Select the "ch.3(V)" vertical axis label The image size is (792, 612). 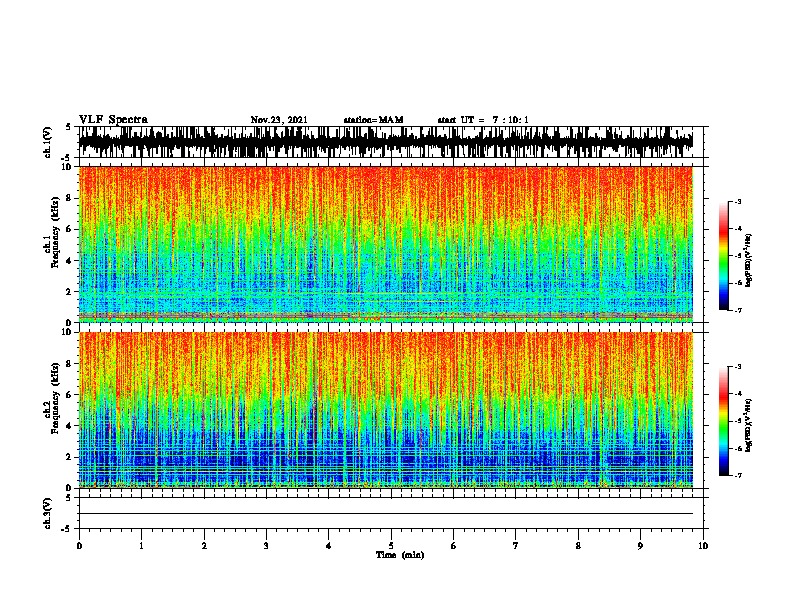47,513
